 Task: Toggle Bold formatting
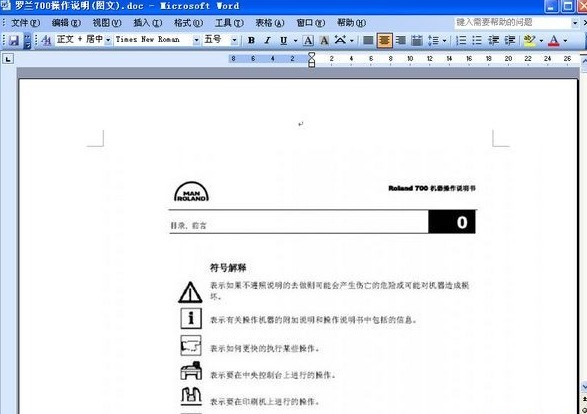[251, 40]
